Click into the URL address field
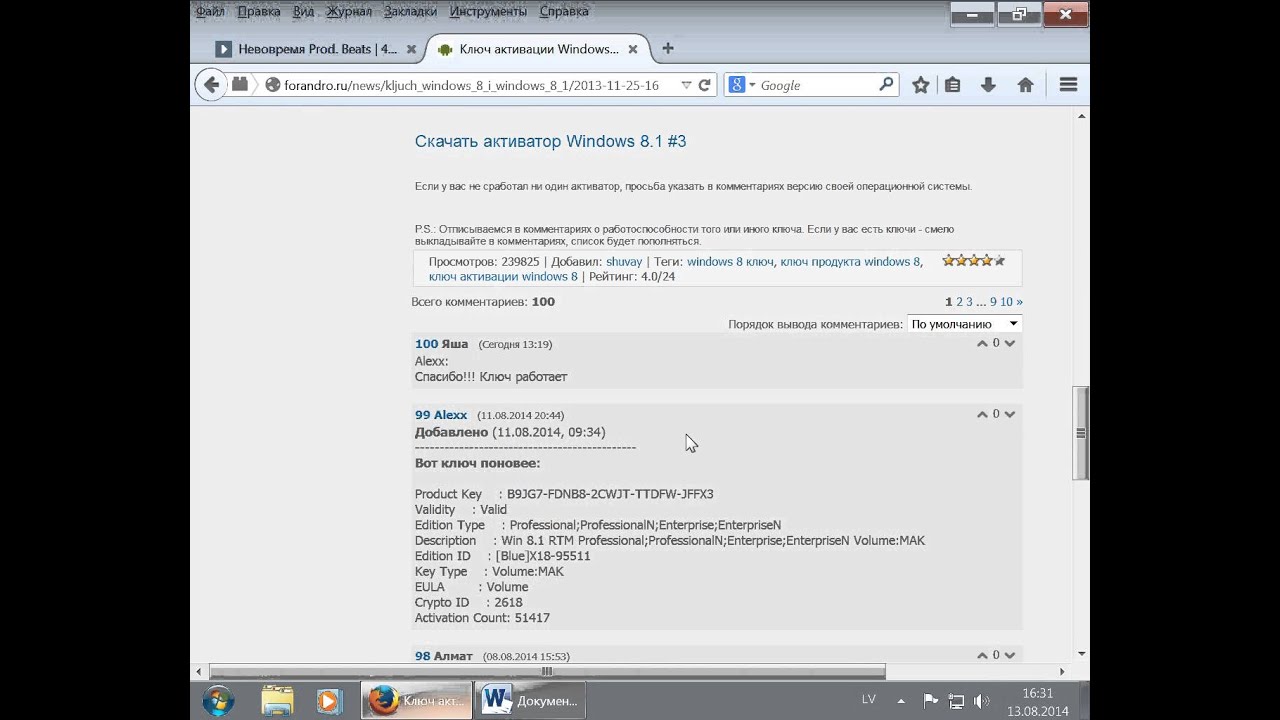This screenshot has height=720, width=1280. 470,85
